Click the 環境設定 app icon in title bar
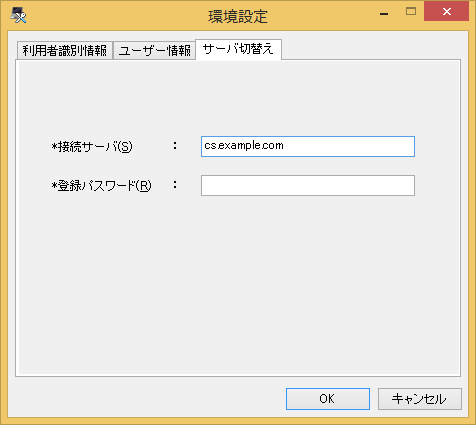The image size is (476, 425). (18, 15)
